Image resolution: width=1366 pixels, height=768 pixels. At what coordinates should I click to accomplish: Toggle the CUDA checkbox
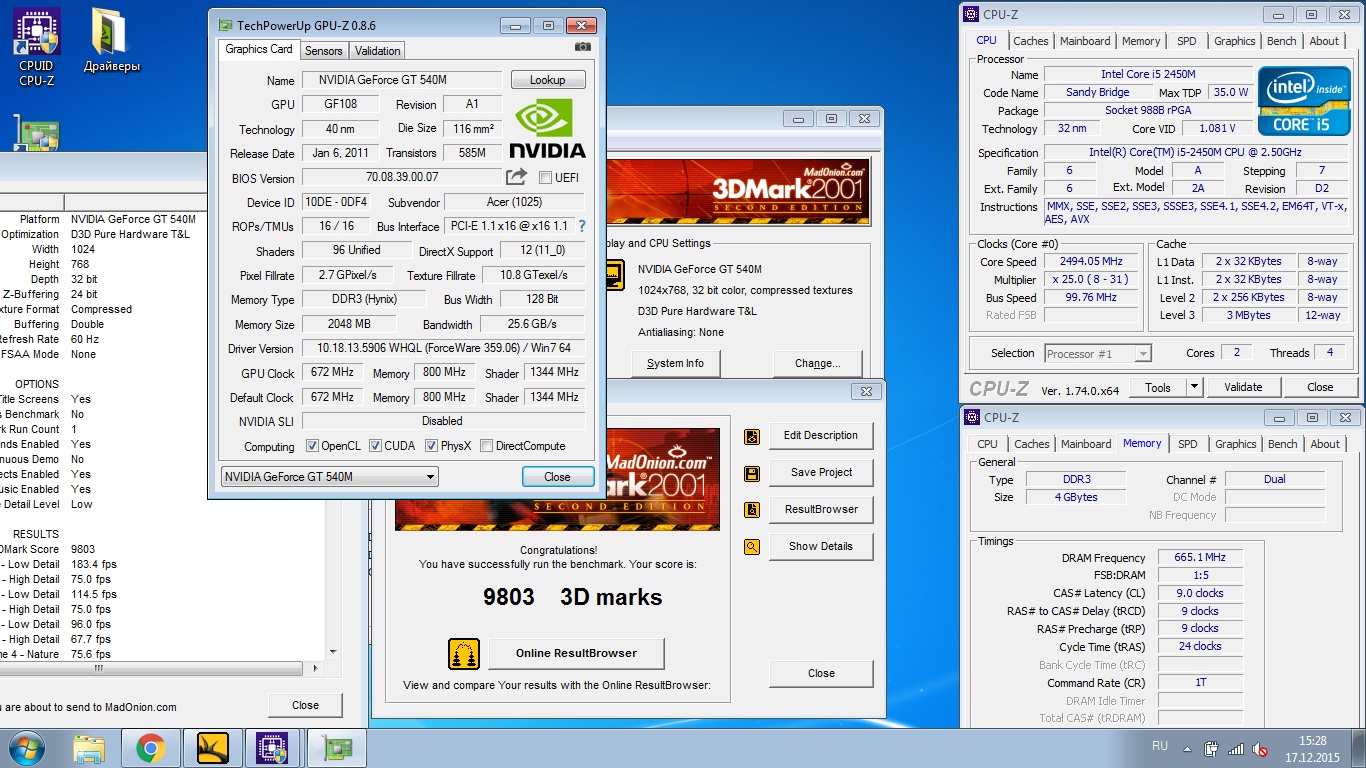pyautogui.click(x=376, y=446)
